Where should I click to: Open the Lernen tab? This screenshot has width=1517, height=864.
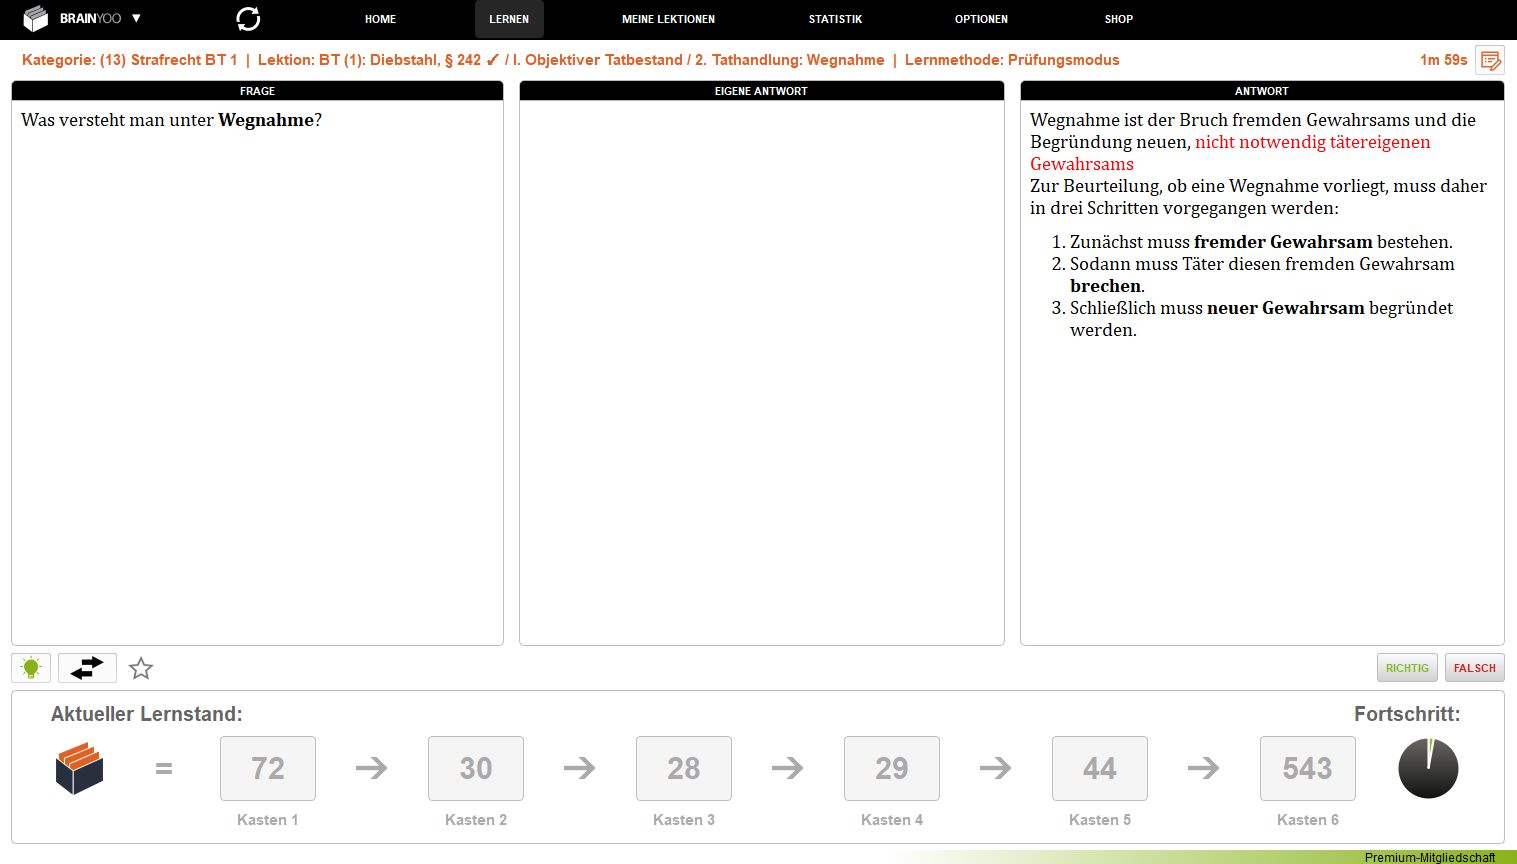(x=509, y=19)
